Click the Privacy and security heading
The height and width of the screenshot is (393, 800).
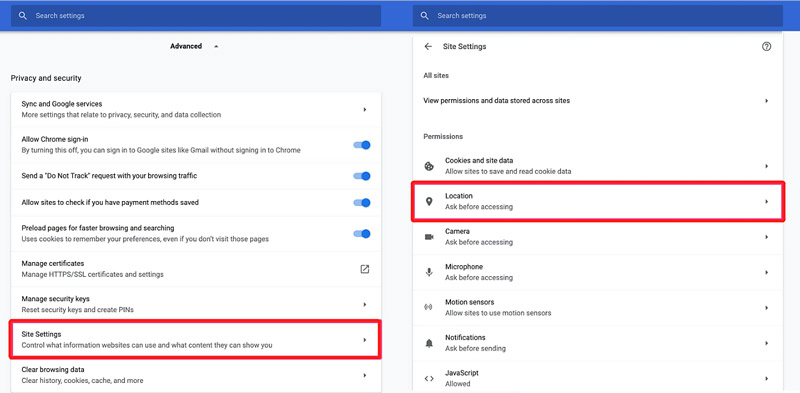[x=46, y=78]
